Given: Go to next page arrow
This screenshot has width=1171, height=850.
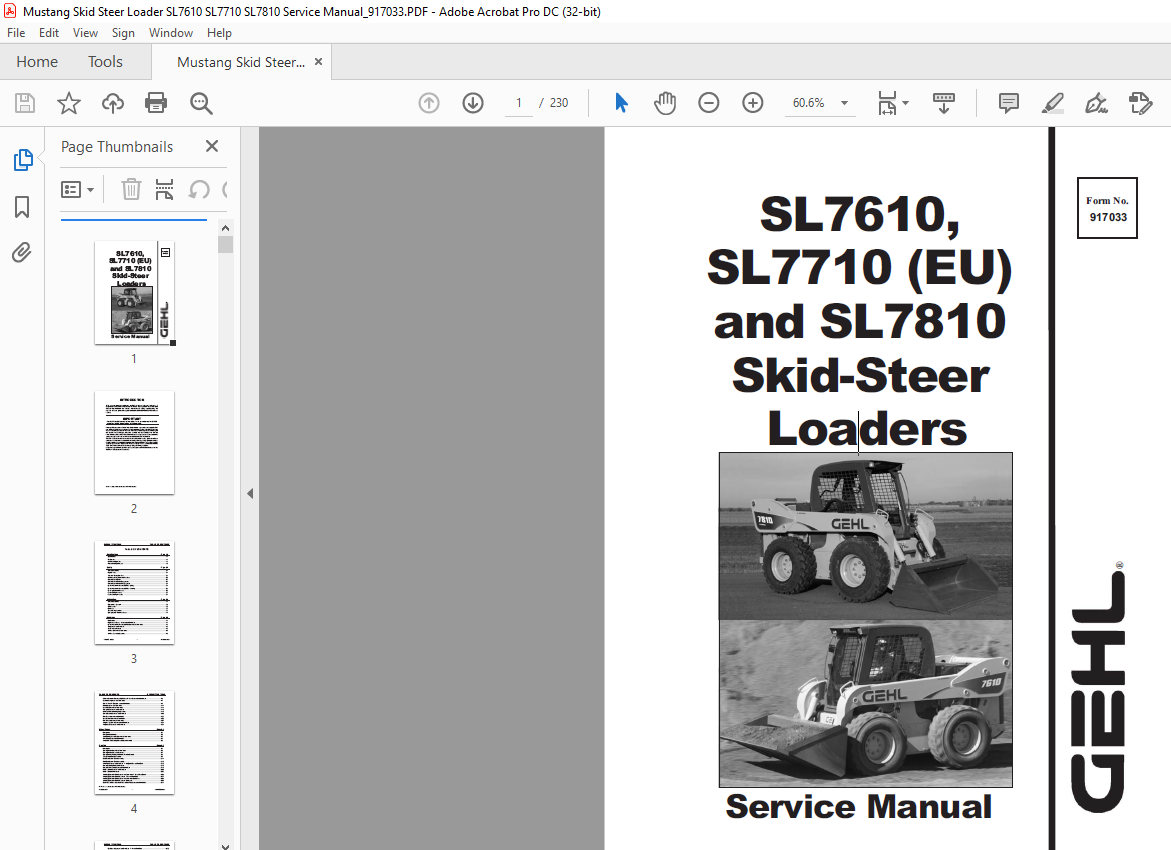Looking at the screenshot, I should pos(473,103).
